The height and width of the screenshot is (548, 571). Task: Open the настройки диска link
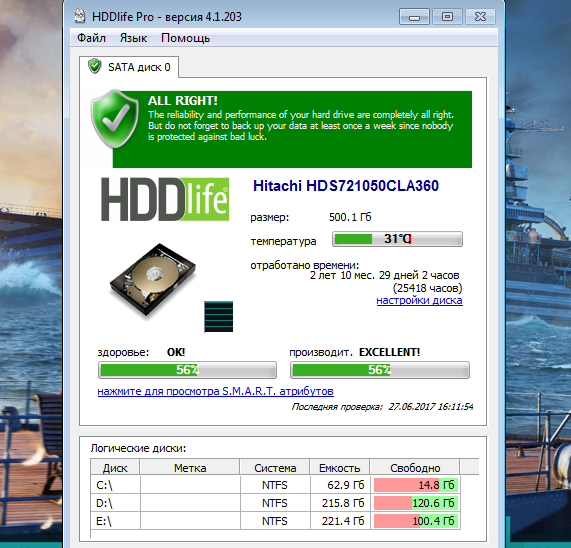pos(419,300)
